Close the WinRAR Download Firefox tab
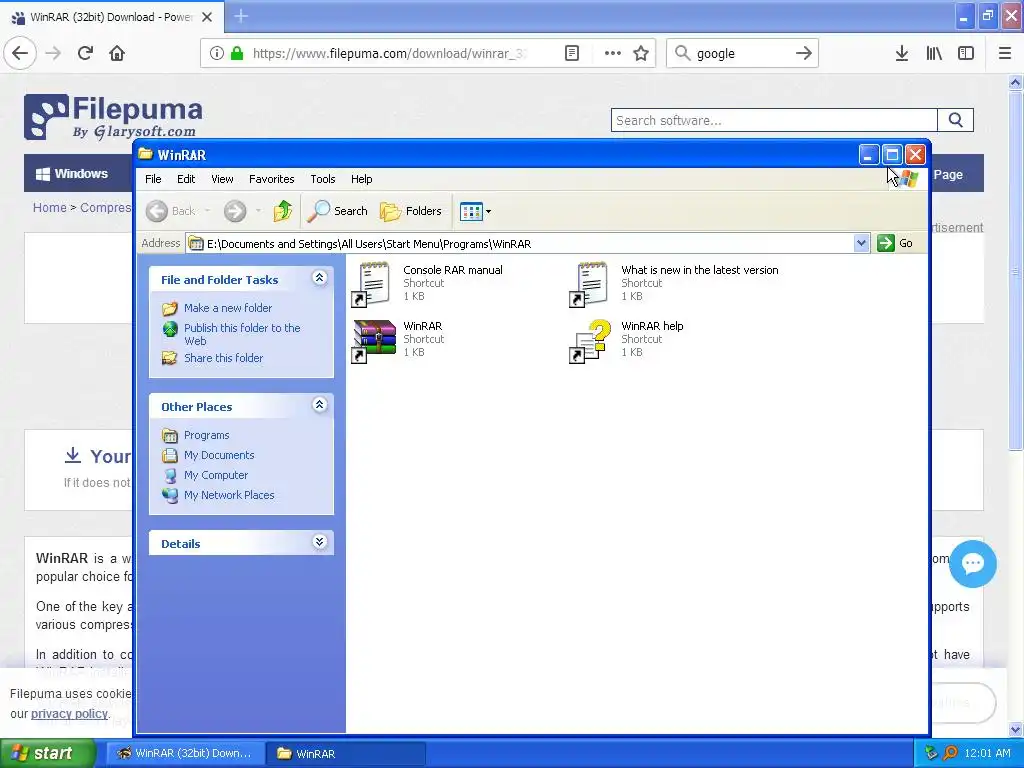Image resolution: width=1024 pixels, height=768 pixels. click(x=207, y=17)
